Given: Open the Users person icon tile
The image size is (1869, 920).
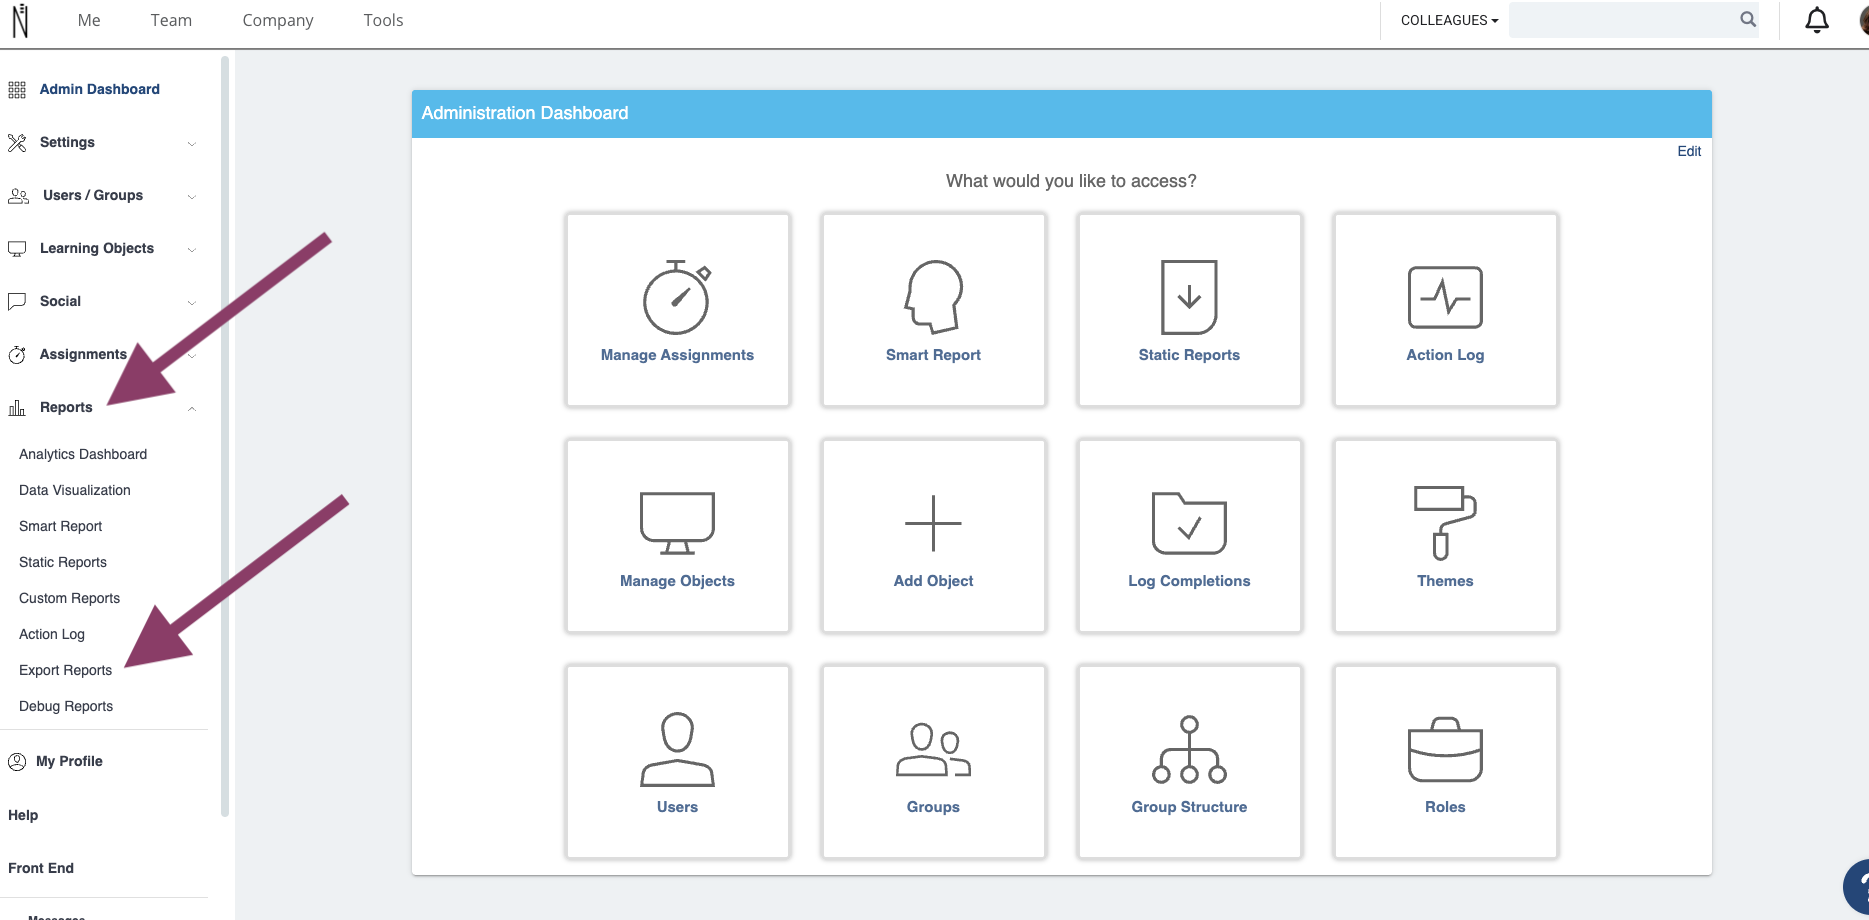Looking at the screenshot, I should tap(677, 762).
